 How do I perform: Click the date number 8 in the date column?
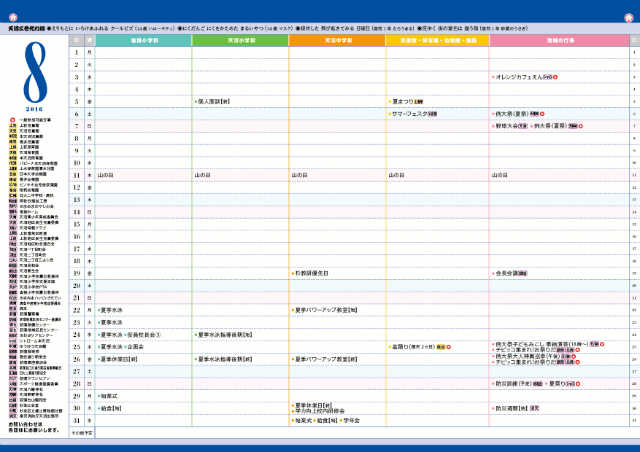coord(76,138)
